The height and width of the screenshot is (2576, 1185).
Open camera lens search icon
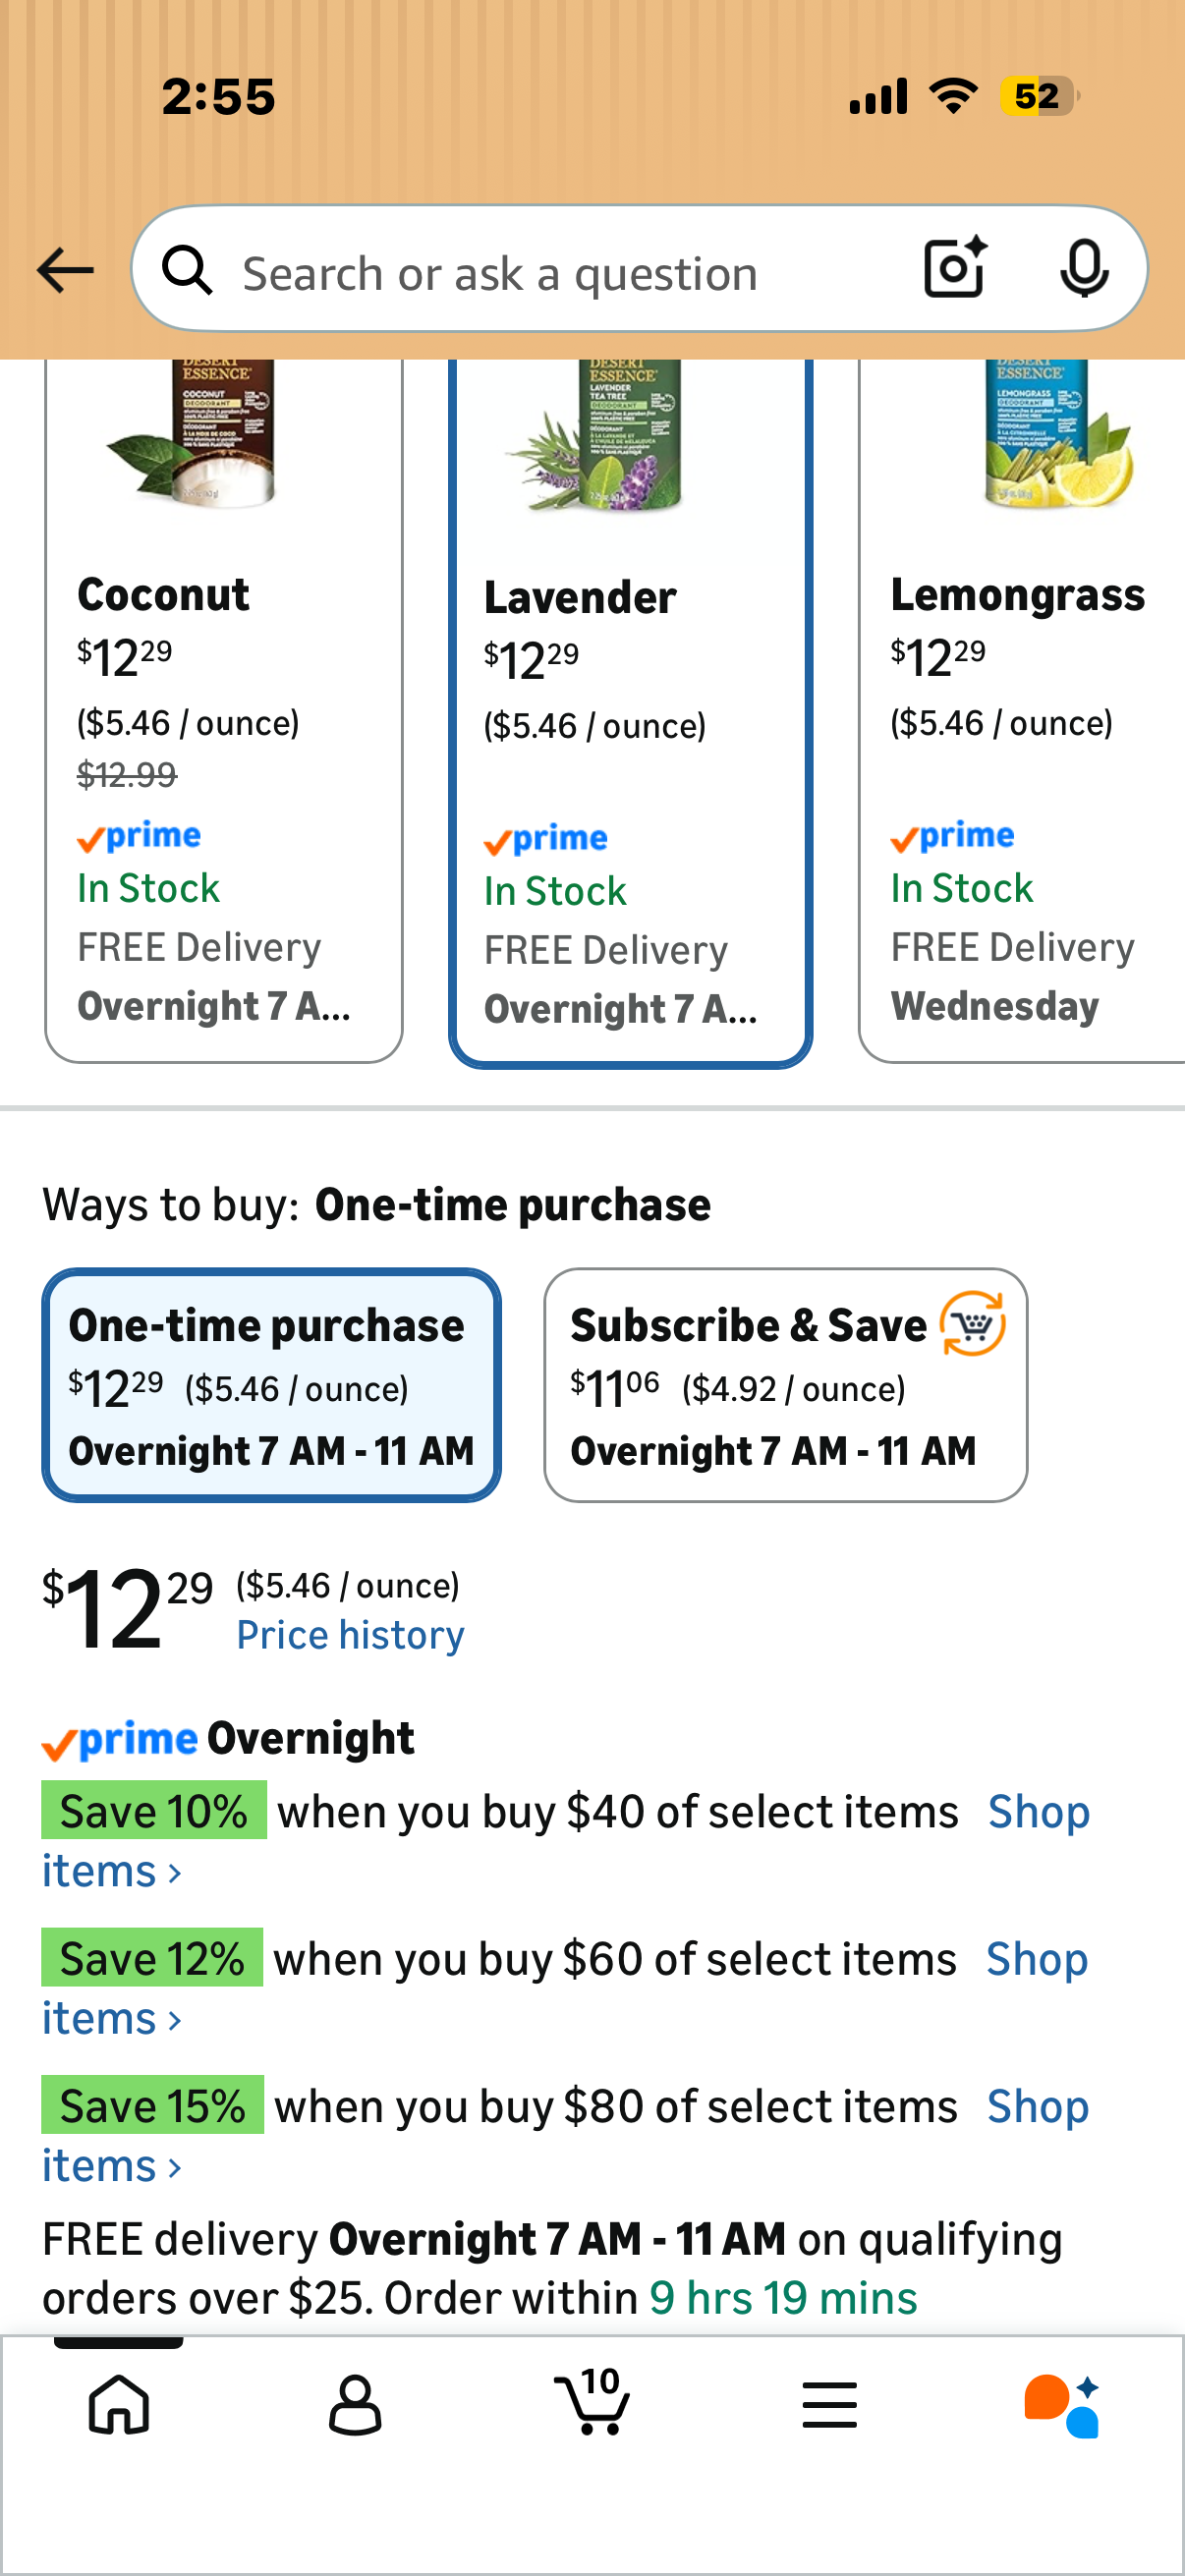[x=955, y=268]
